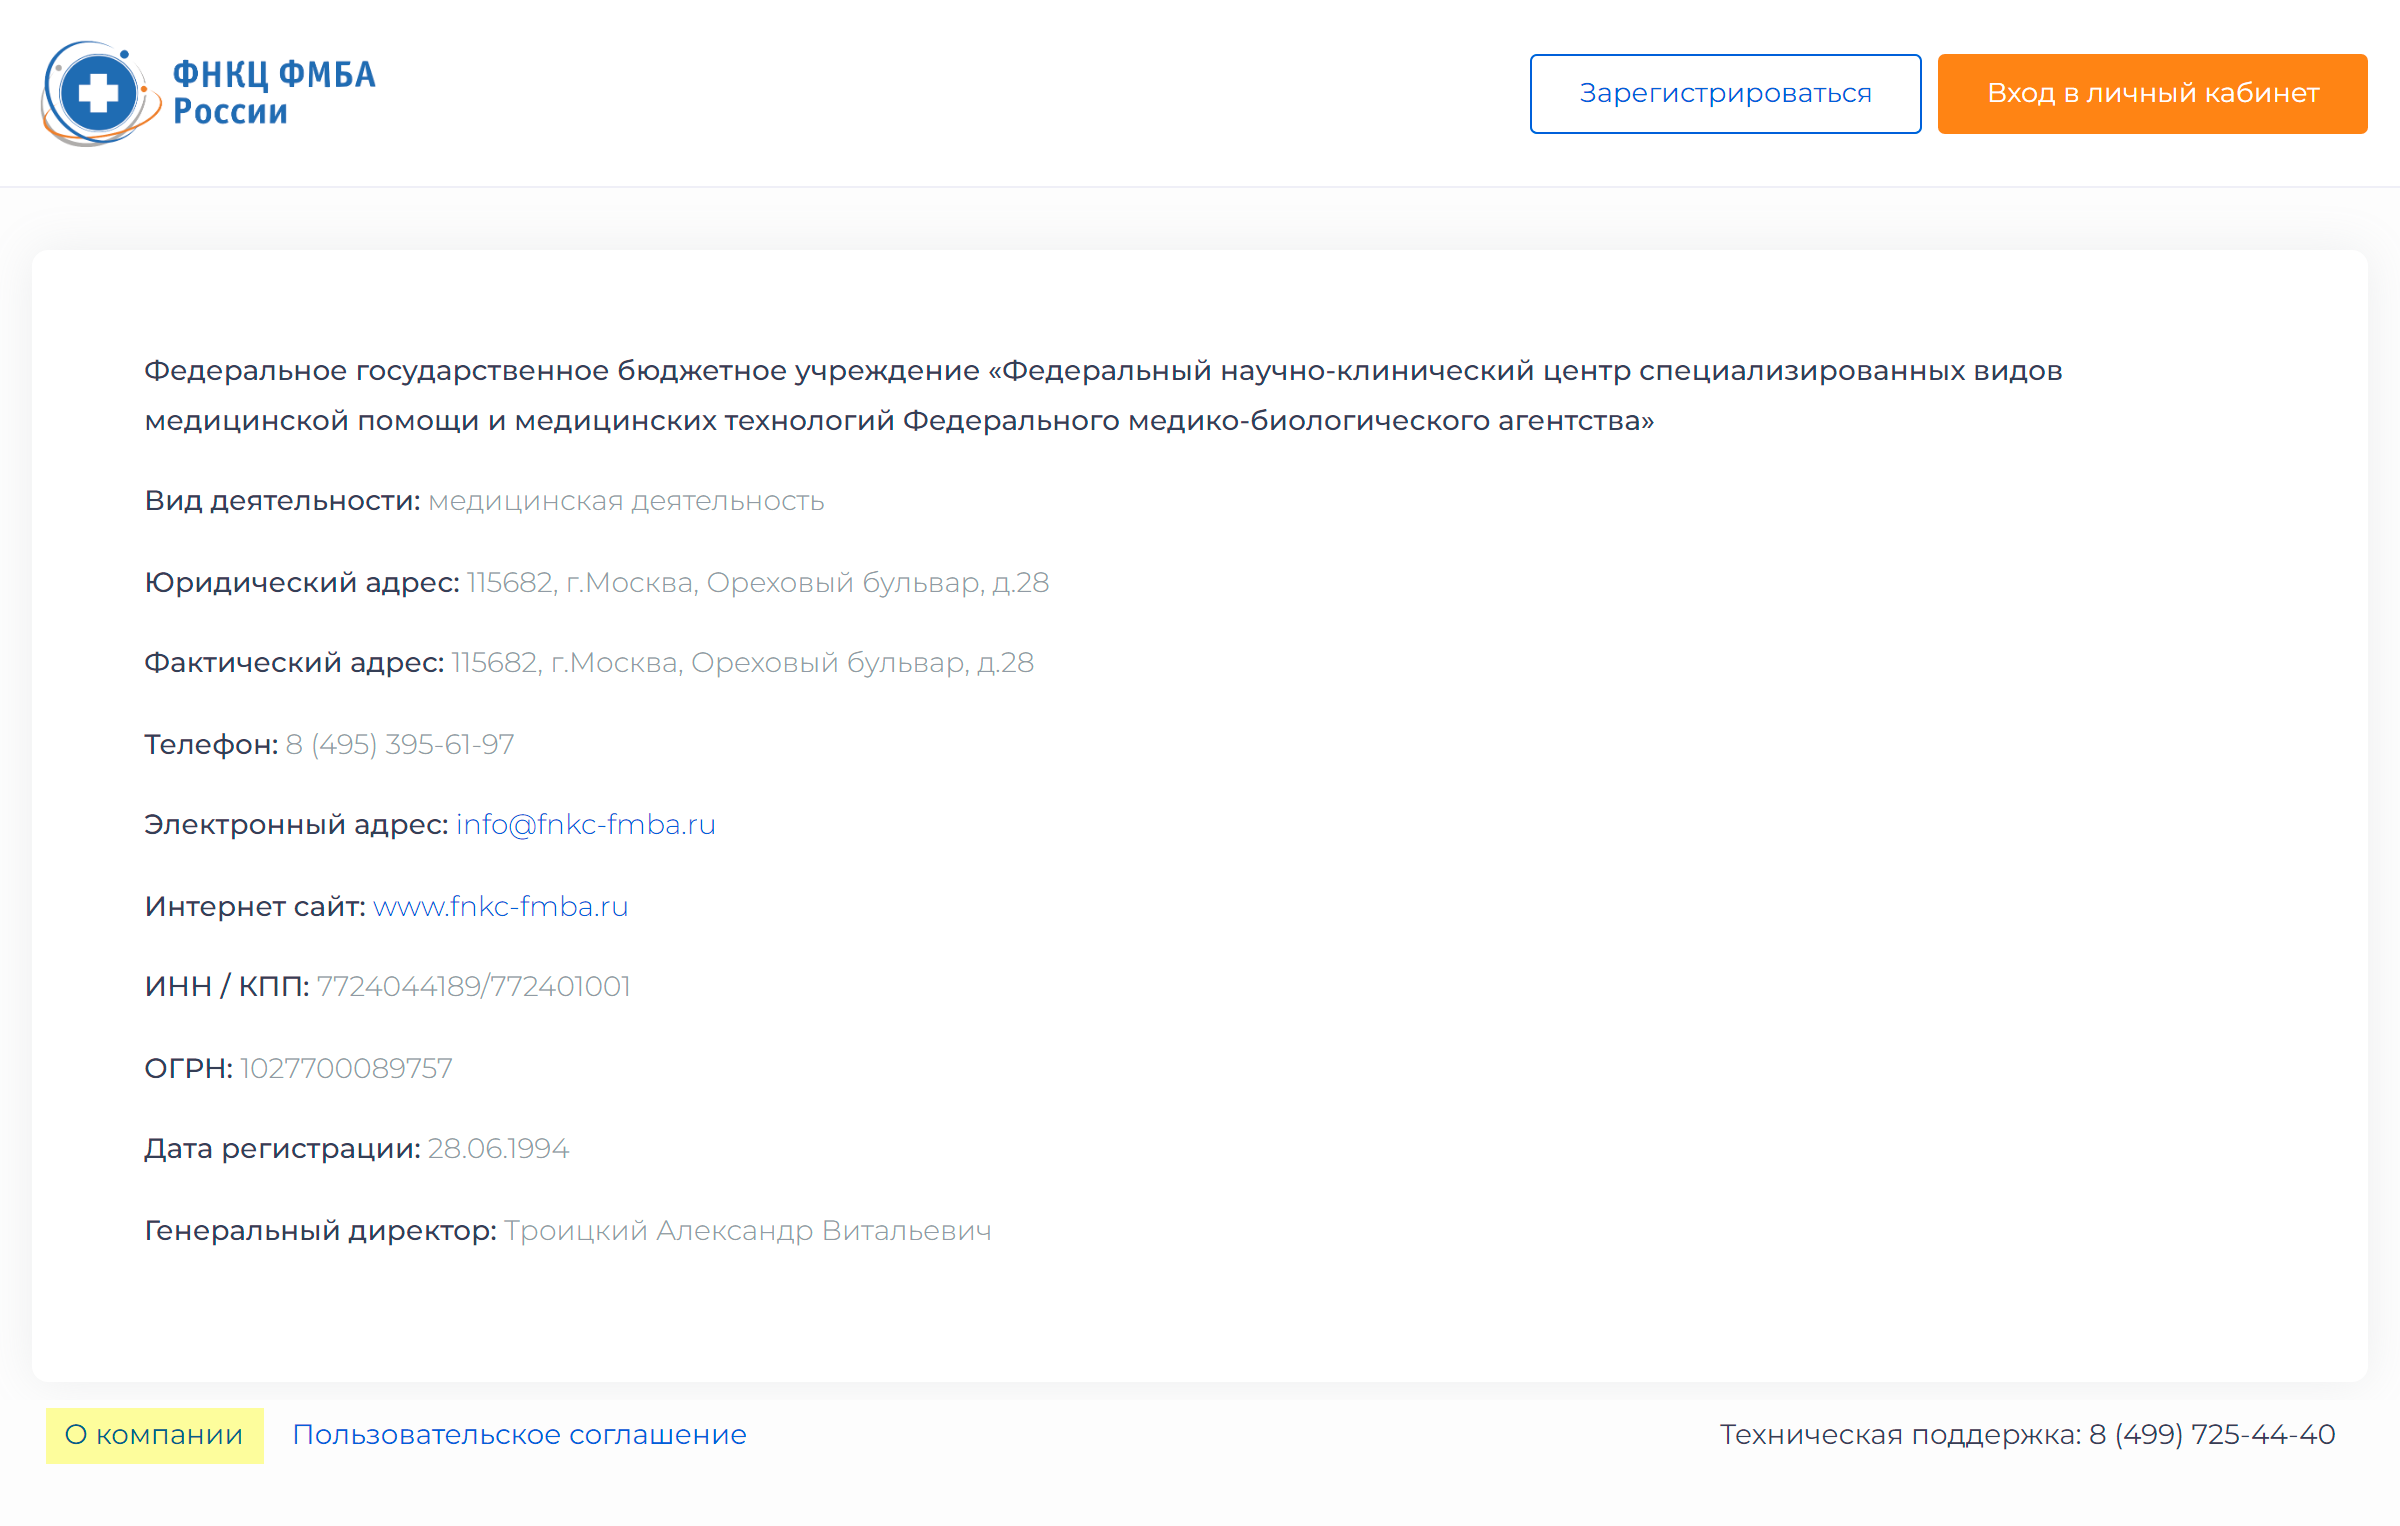Open Пользовательское соглашение link
2400x1526 pixels.
519,1435
